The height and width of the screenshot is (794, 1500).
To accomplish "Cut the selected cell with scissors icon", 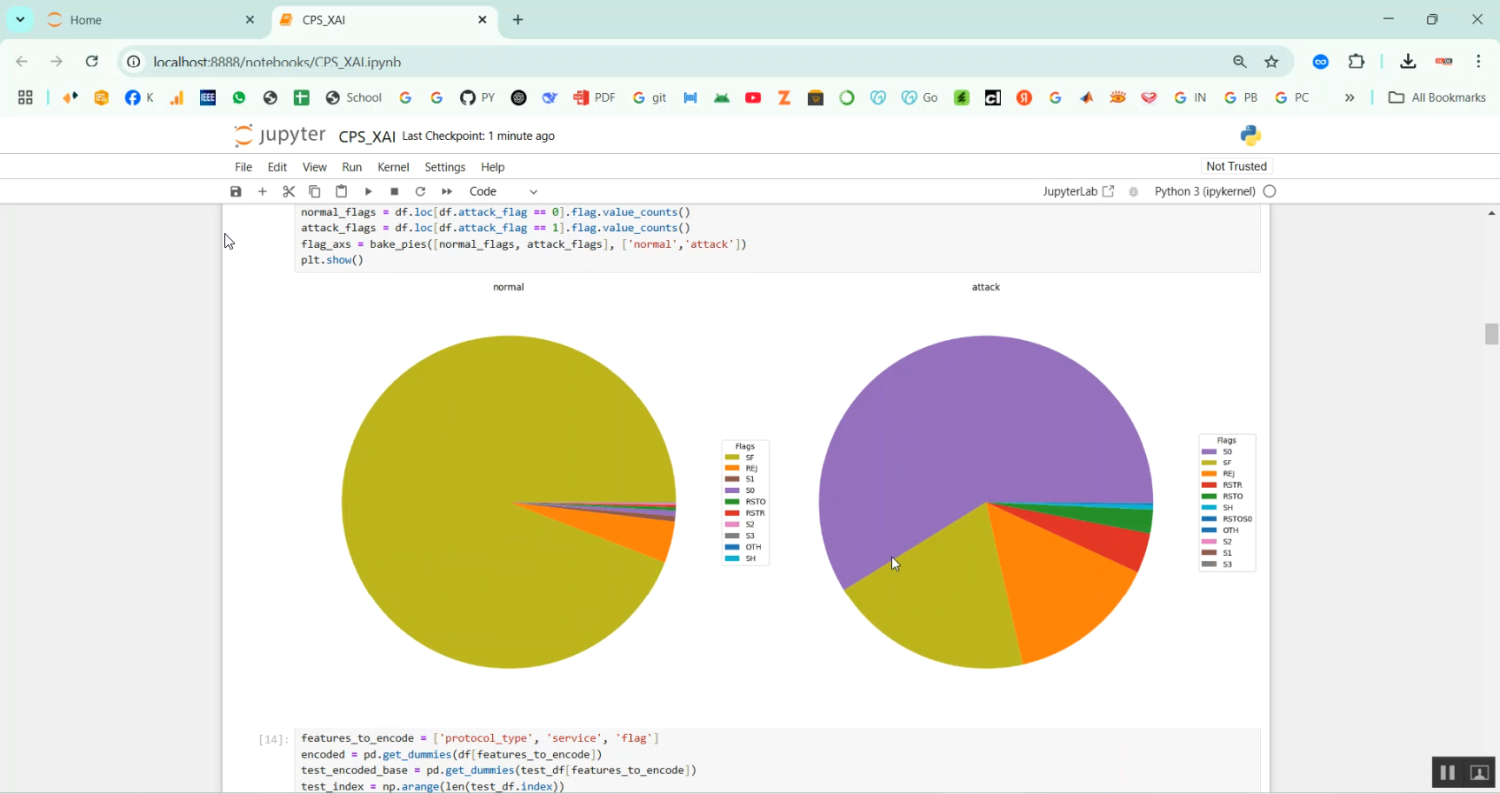I will click(289, 191).
